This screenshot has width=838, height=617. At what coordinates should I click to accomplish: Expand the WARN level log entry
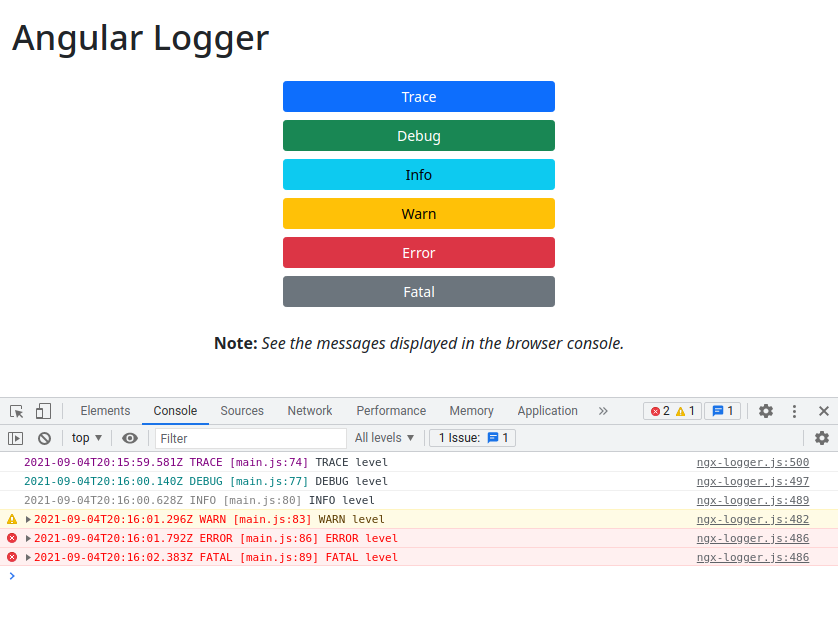[x=28, y=519]
